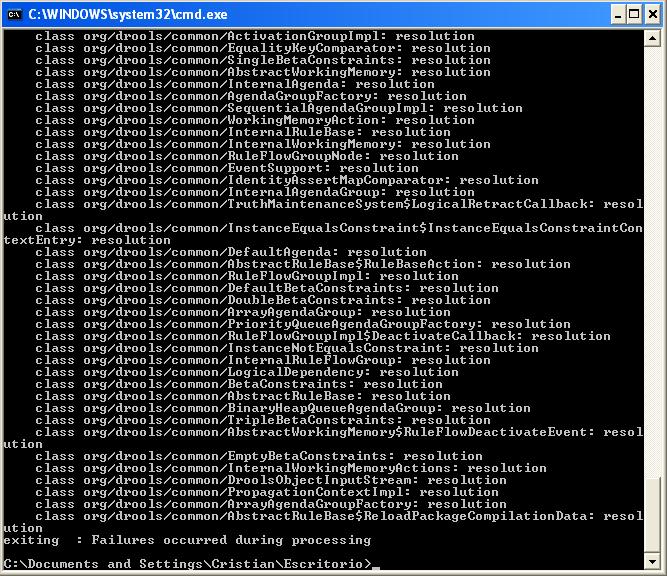Click the InternalAgendaGroup: resolution line
Viewport: 667px width, 576px height.
coord(255,192)
